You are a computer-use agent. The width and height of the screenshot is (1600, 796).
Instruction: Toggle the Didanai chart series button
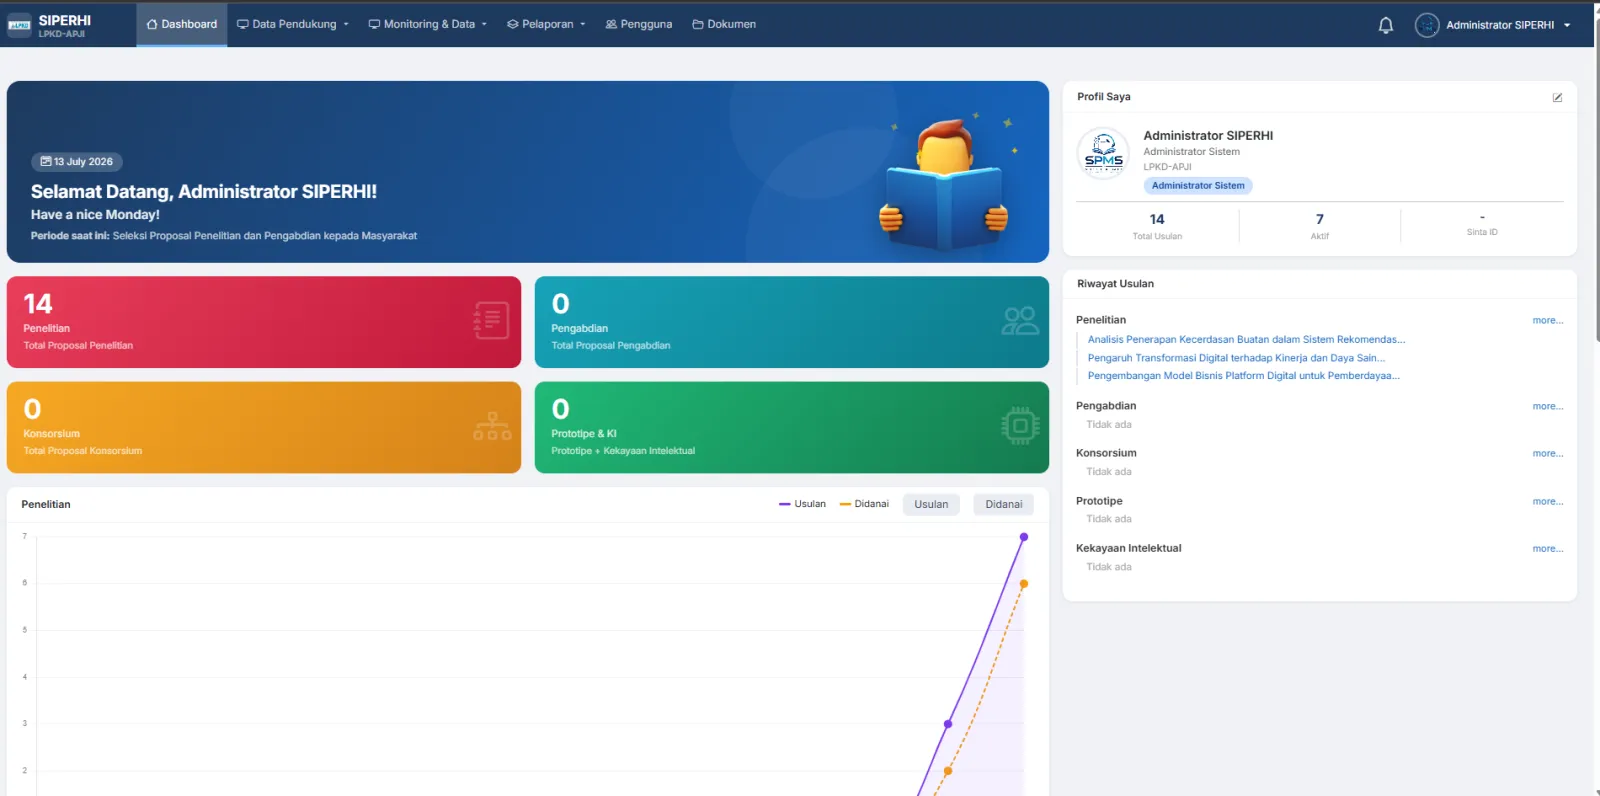1003,504
